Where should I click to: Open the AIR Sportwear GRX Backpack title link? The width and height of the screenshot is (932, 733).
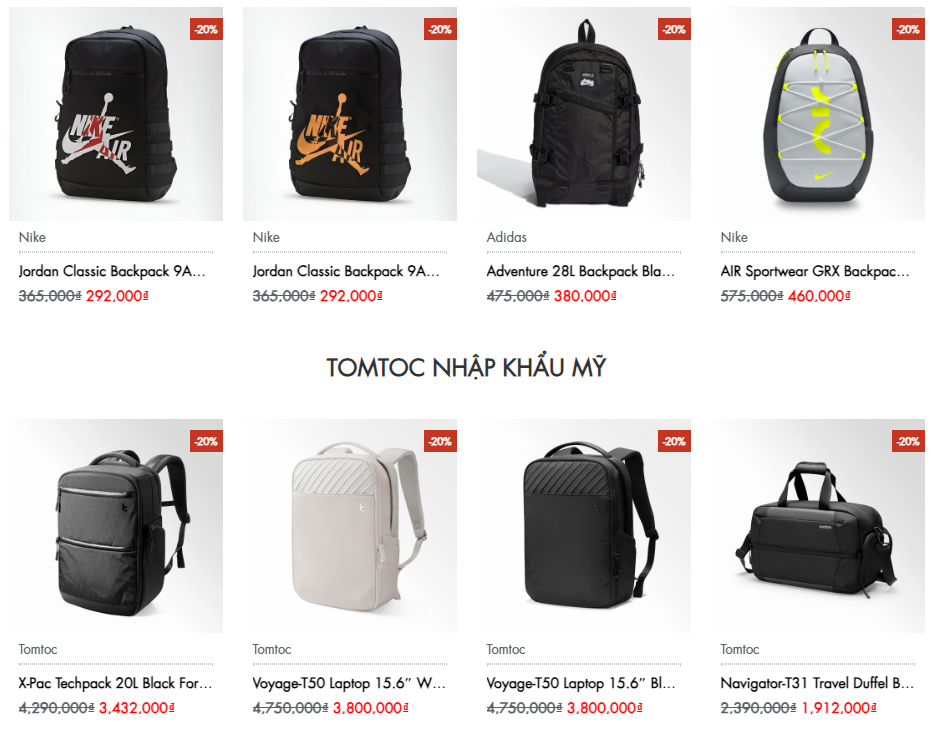coord(815,271)
